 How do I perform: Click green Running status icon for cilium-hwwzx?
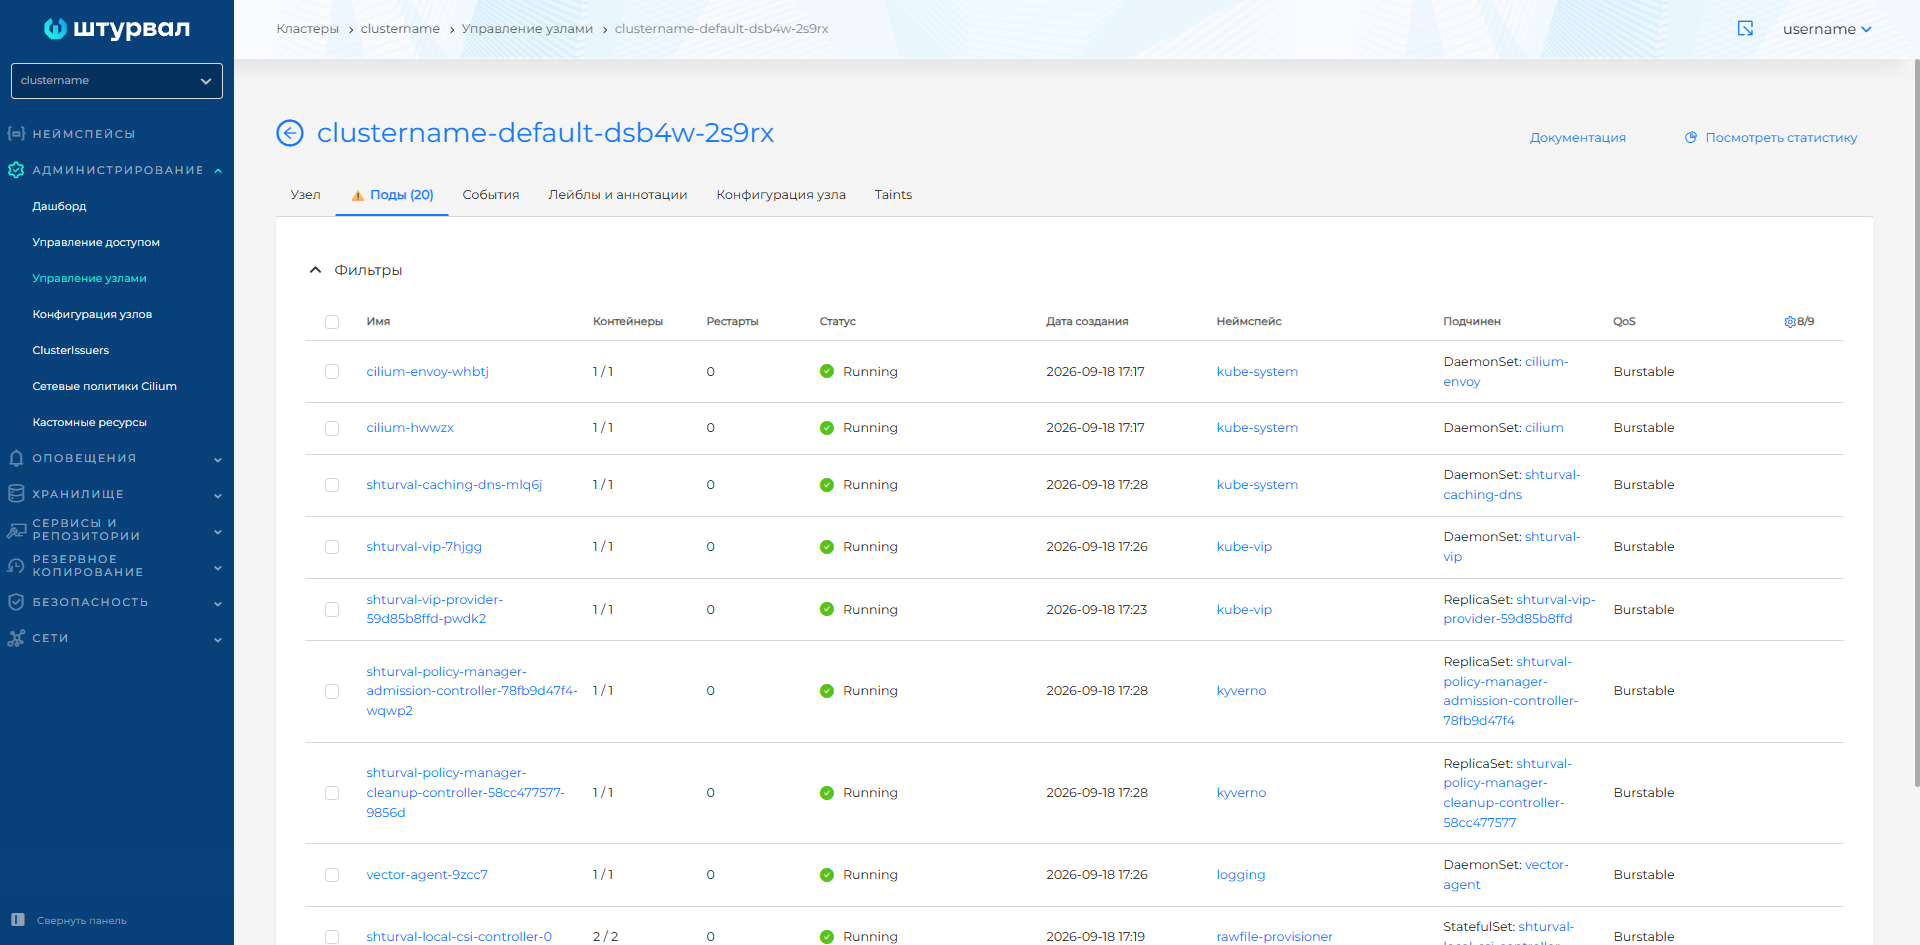(827, 428)
